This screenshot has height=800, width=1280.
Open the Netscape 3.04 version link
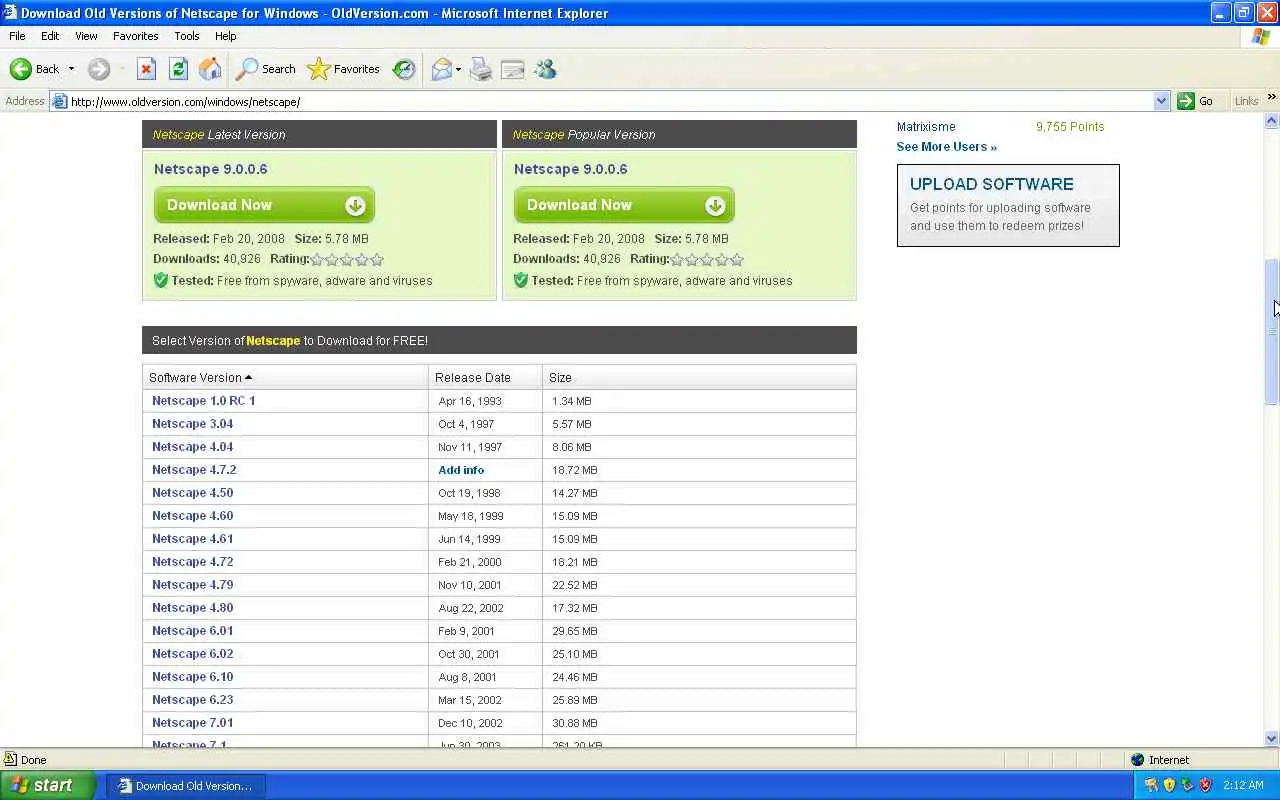[192, 424]
